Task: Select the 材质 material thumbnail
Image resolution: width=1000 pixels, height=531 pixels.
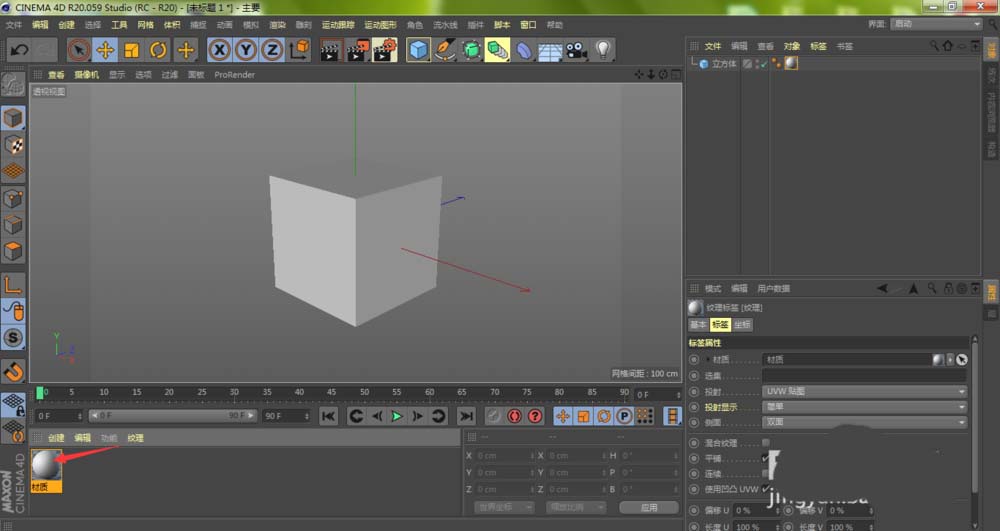Action: pos(46,467)
